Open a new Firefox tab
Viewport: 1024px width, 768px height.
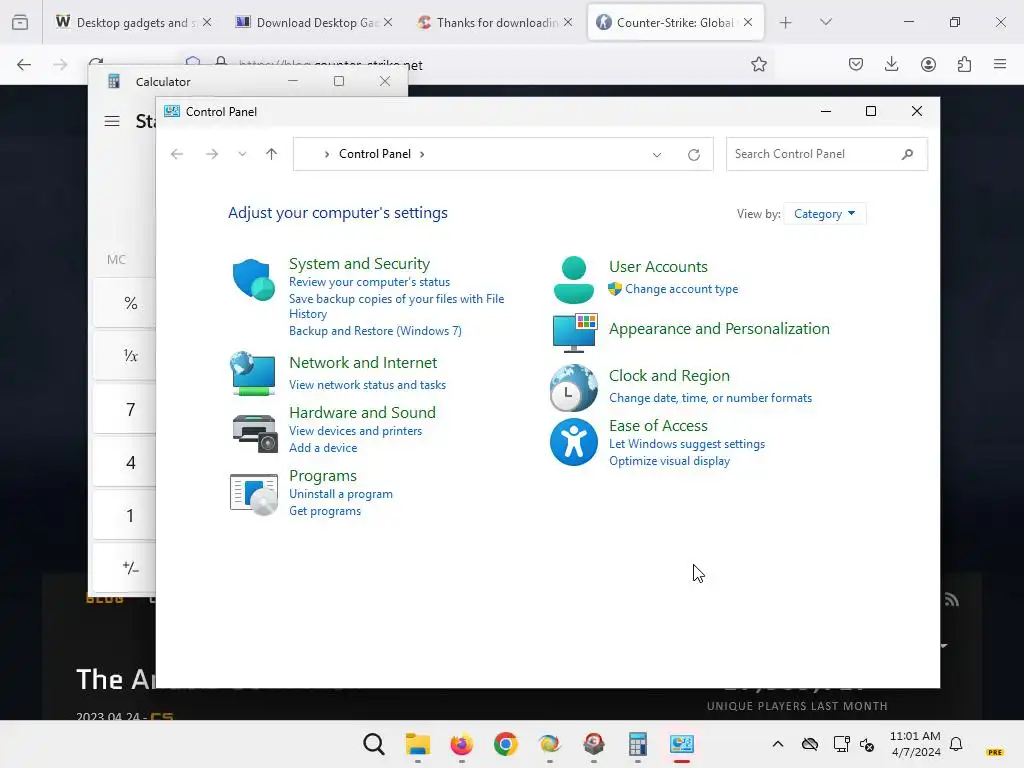786,22
